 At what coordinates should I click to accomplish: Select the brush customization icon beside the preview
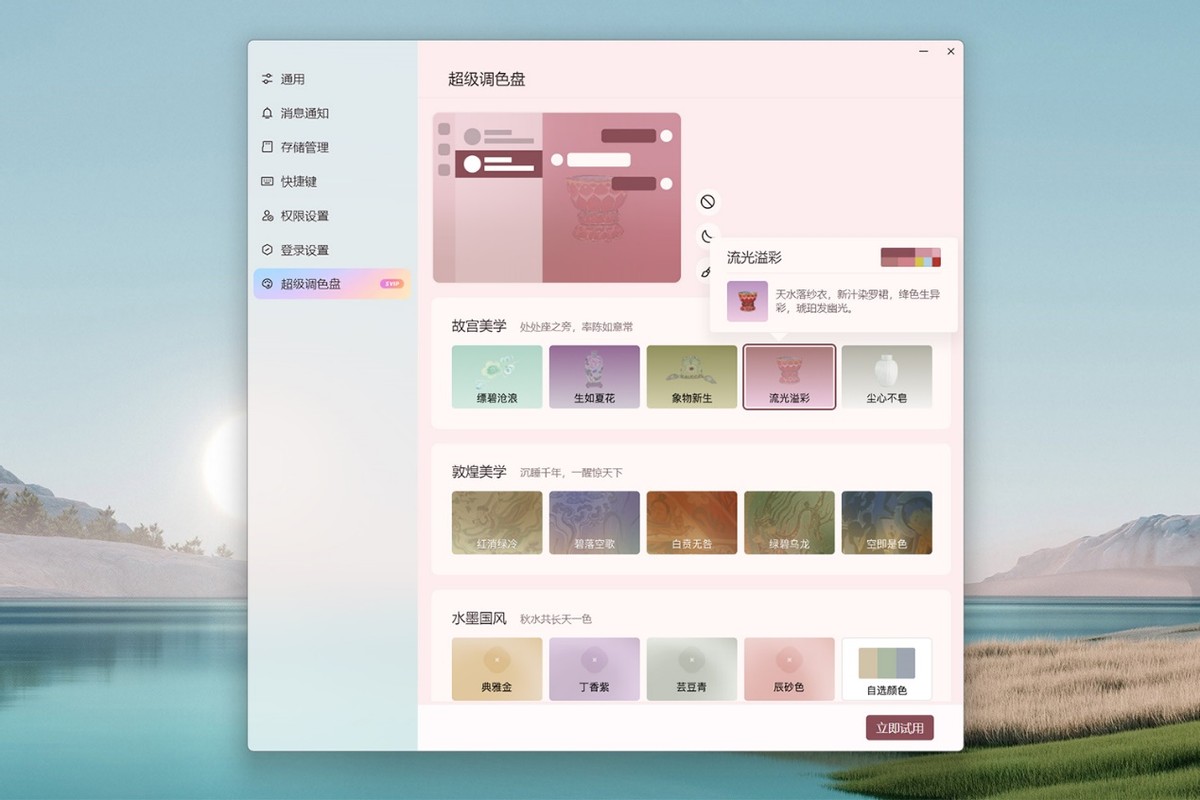point(708,271)
